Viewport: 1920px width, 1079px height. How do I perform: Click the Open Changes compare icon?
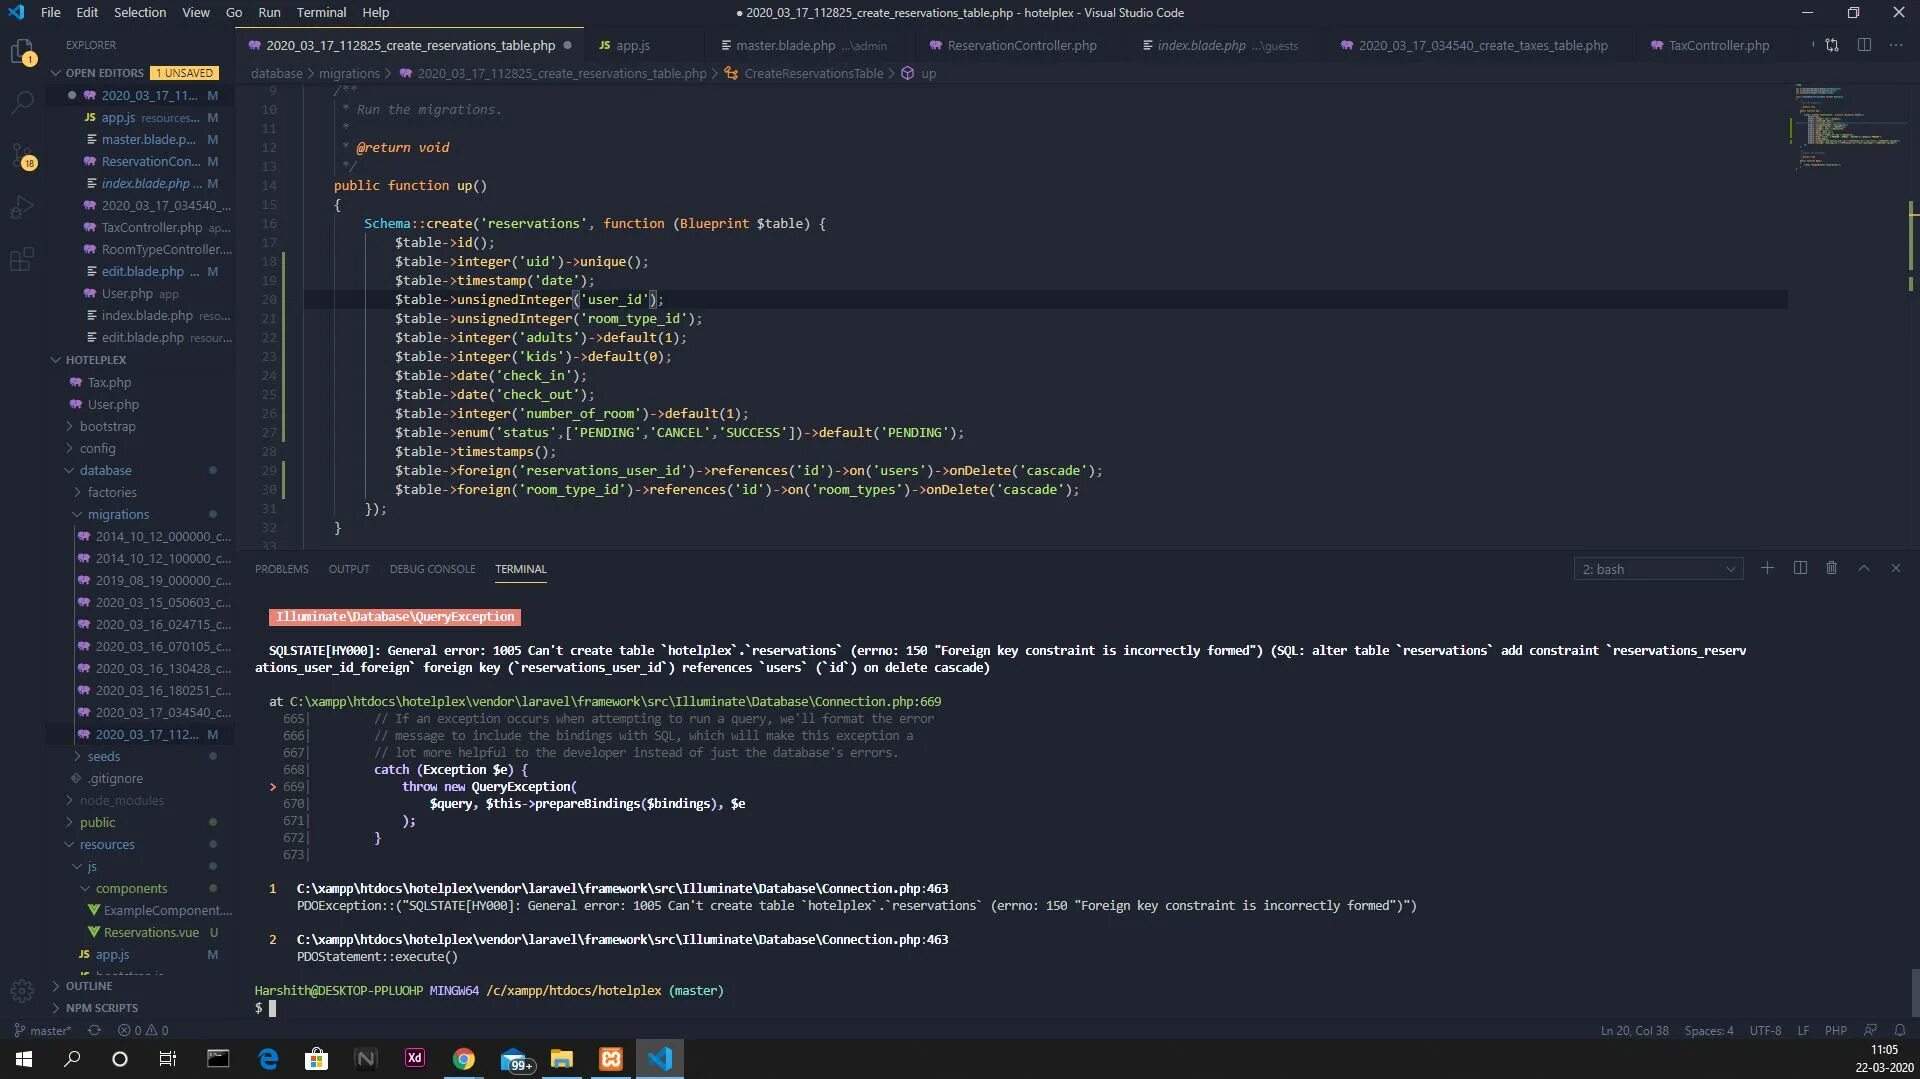click(1832, 45)
